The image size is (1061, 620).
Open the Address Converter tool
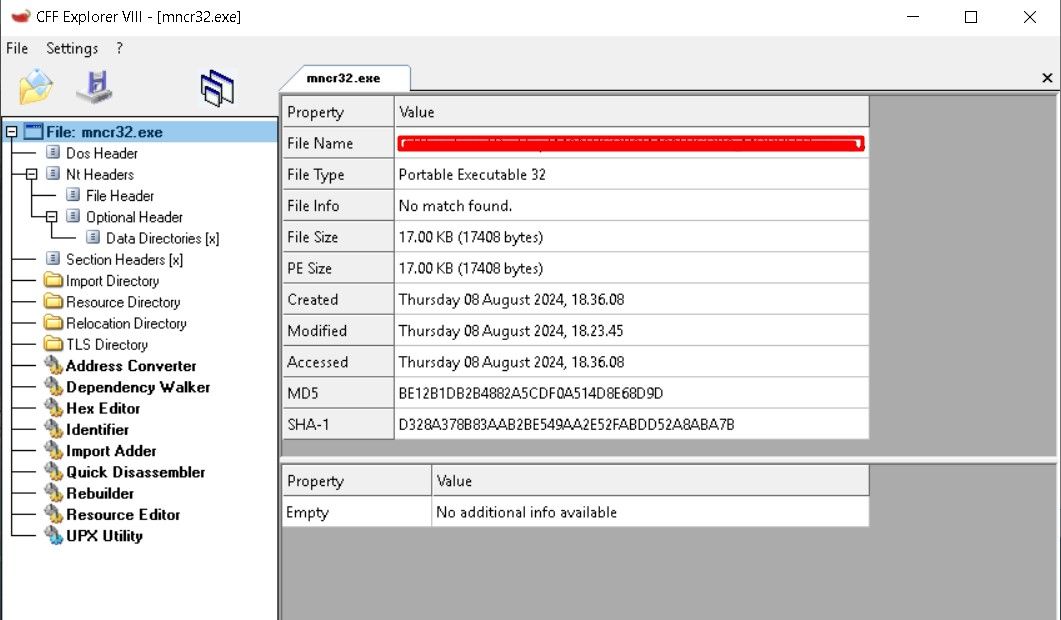pos(131,366)
